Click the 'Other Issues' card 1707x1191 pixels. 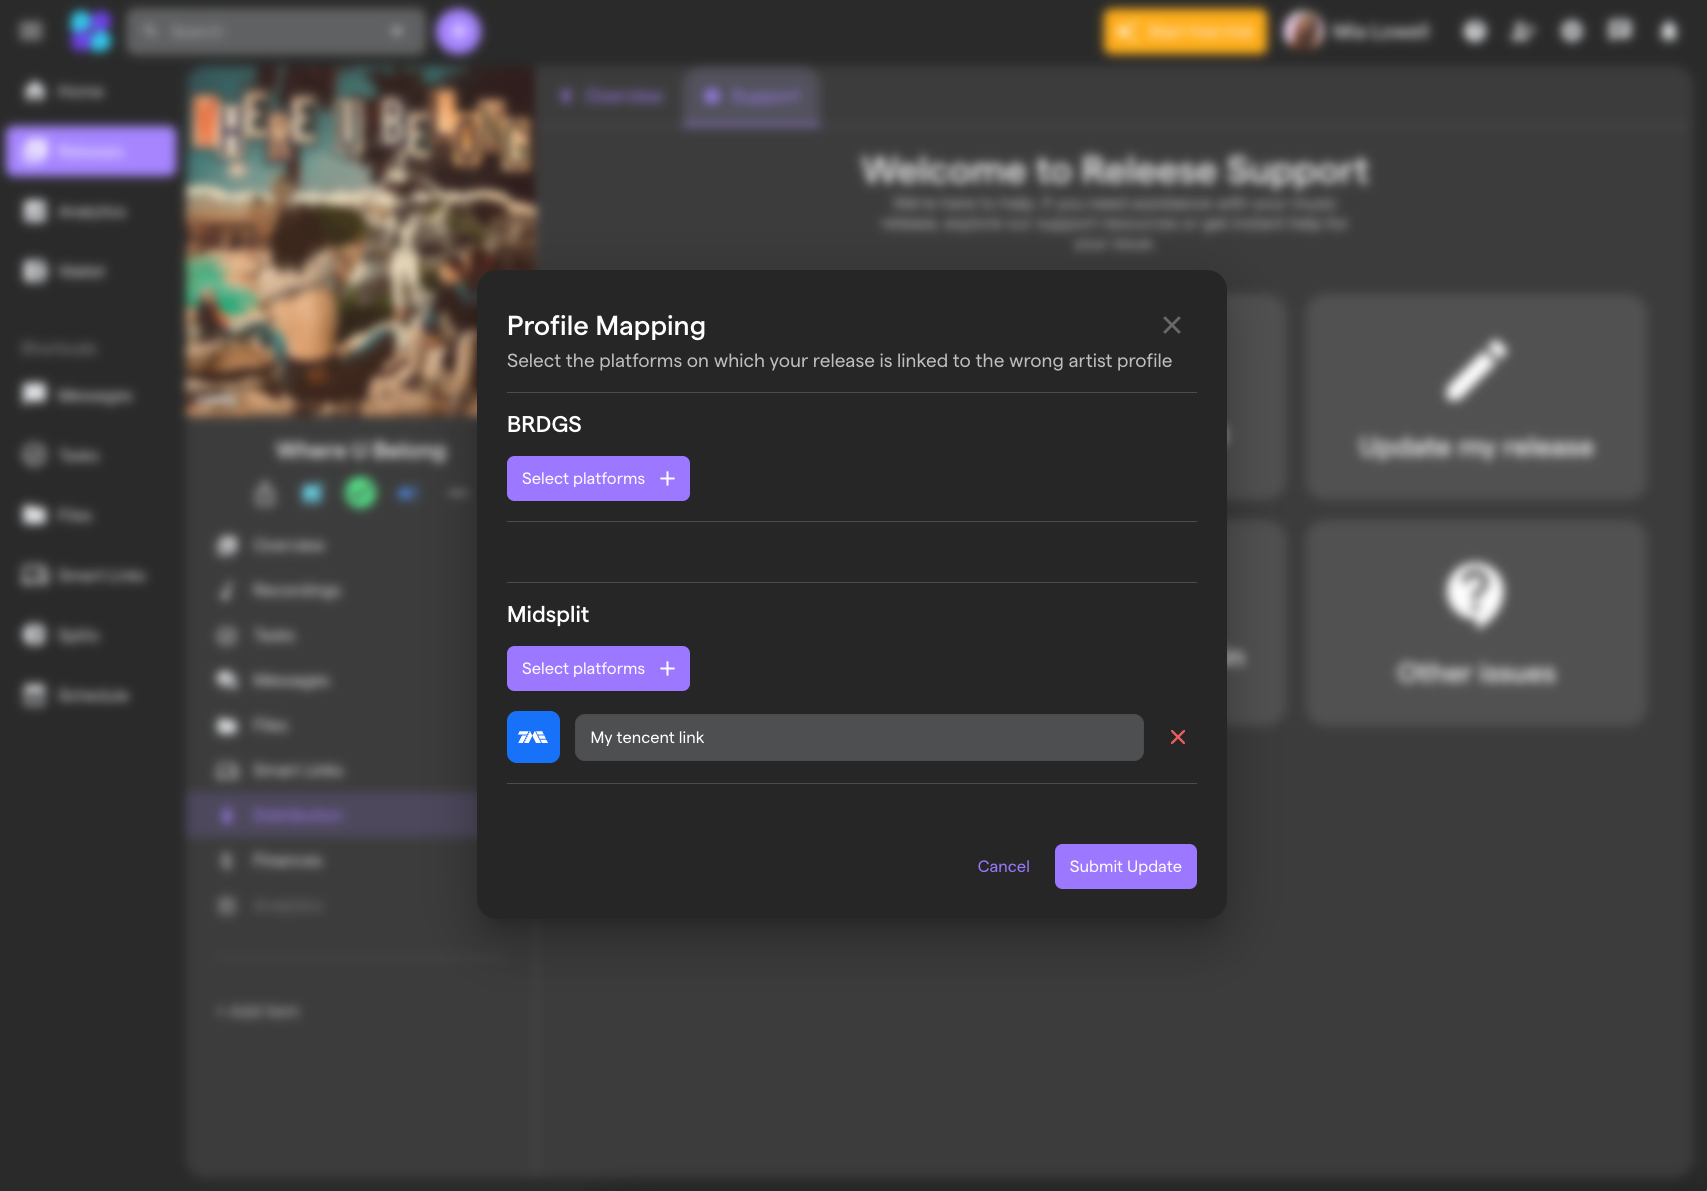[1476, 622]
